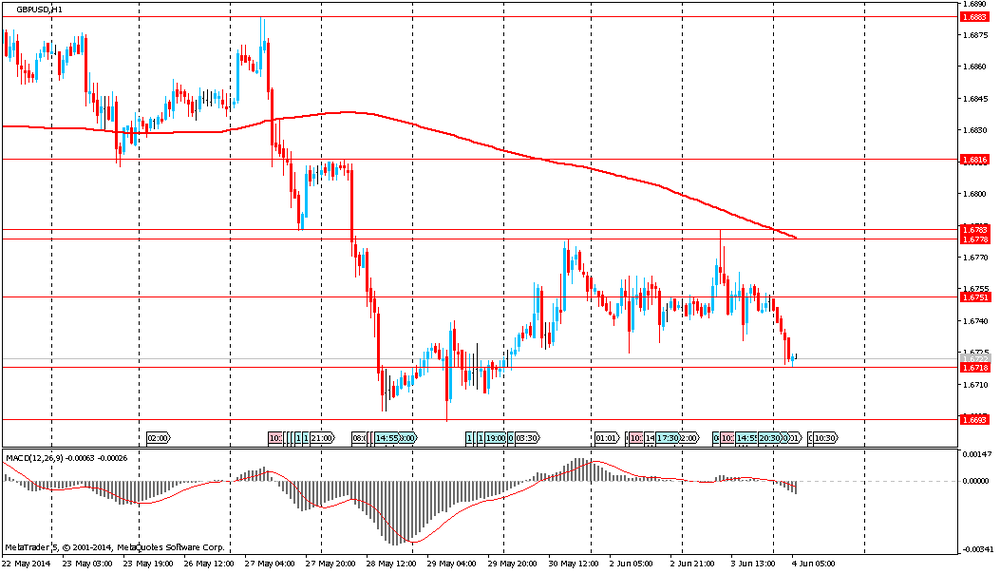
Task: Click the 22 May 2014 date label
Action: pyautogui.click(x=26, y=563)
